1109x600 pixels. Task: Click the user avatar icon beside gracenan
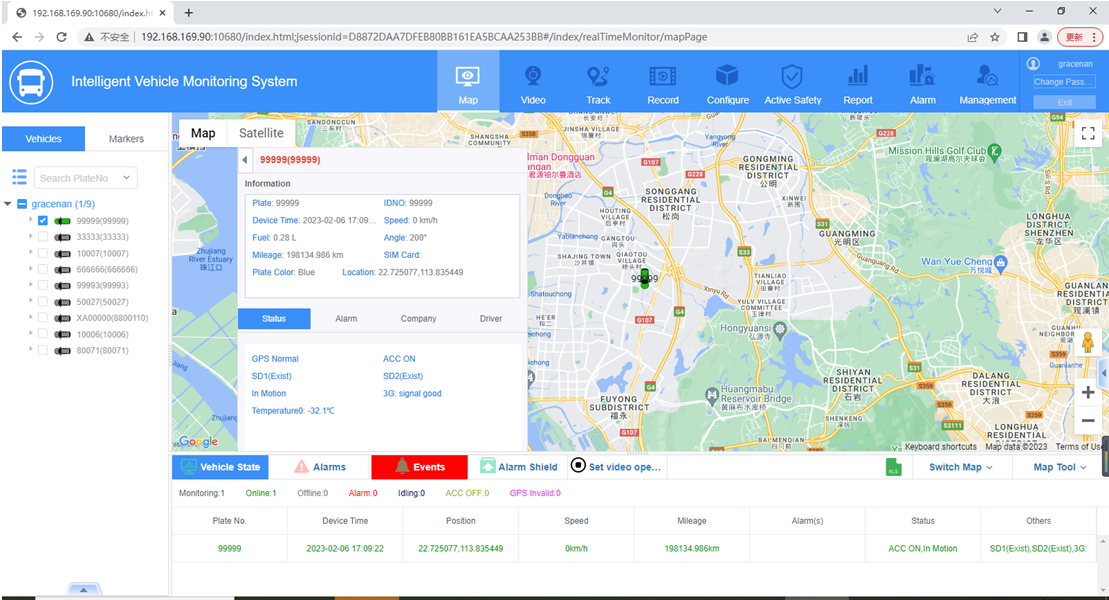[1033, 64]
